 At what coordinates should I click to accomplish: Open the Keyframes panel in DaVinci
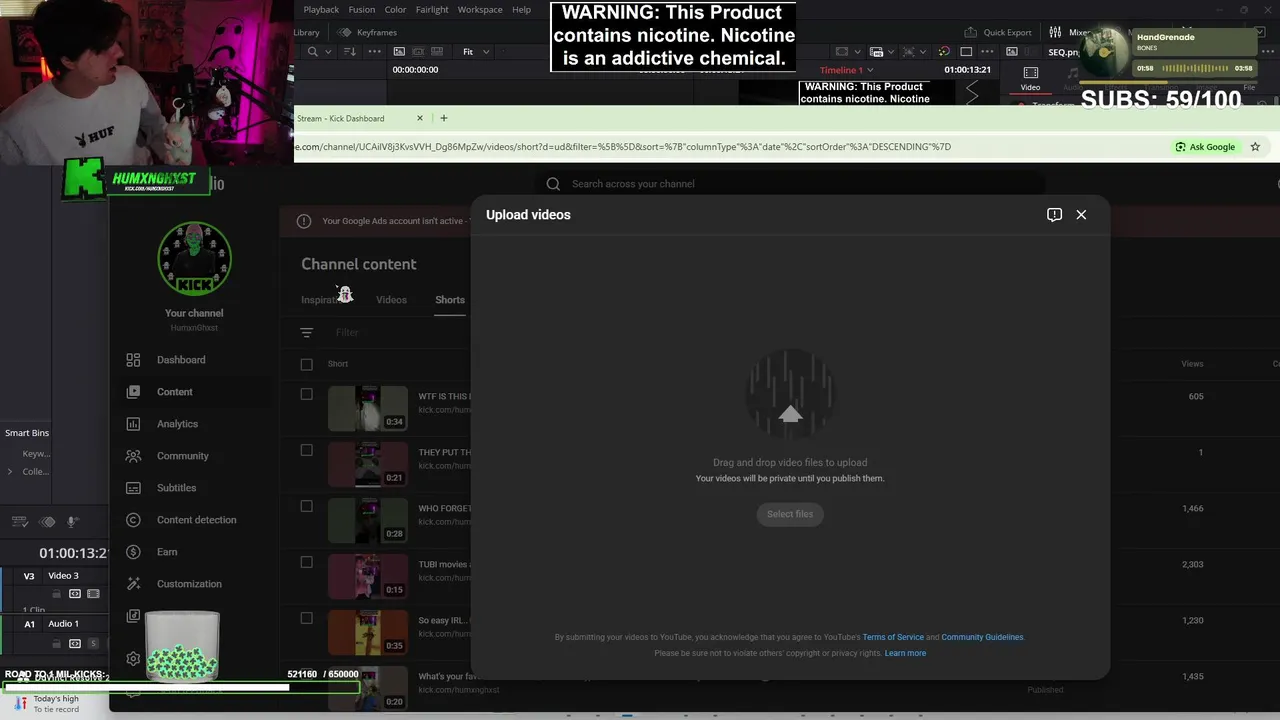[369, 32]
